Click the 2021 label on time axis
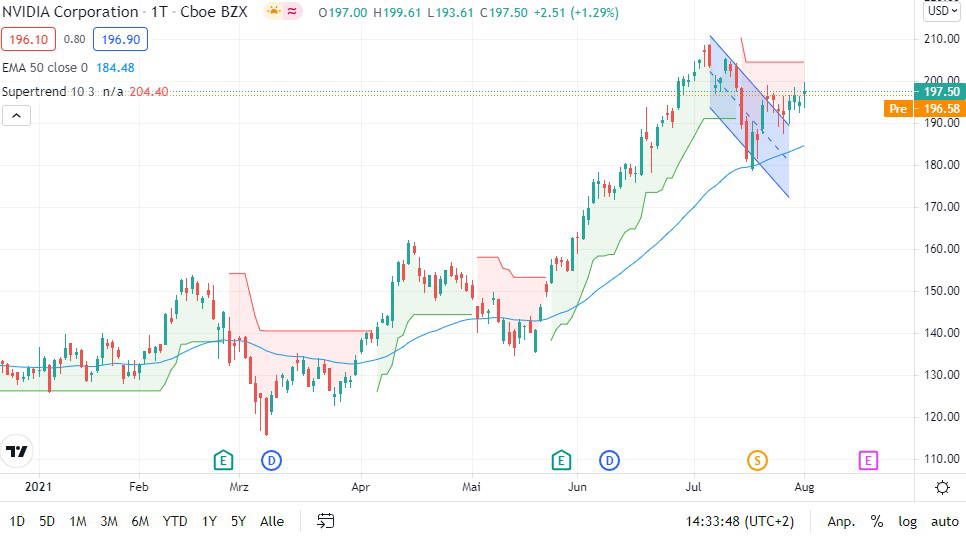The height and width of the screenshot is (536, 966). tap(38, 487)
